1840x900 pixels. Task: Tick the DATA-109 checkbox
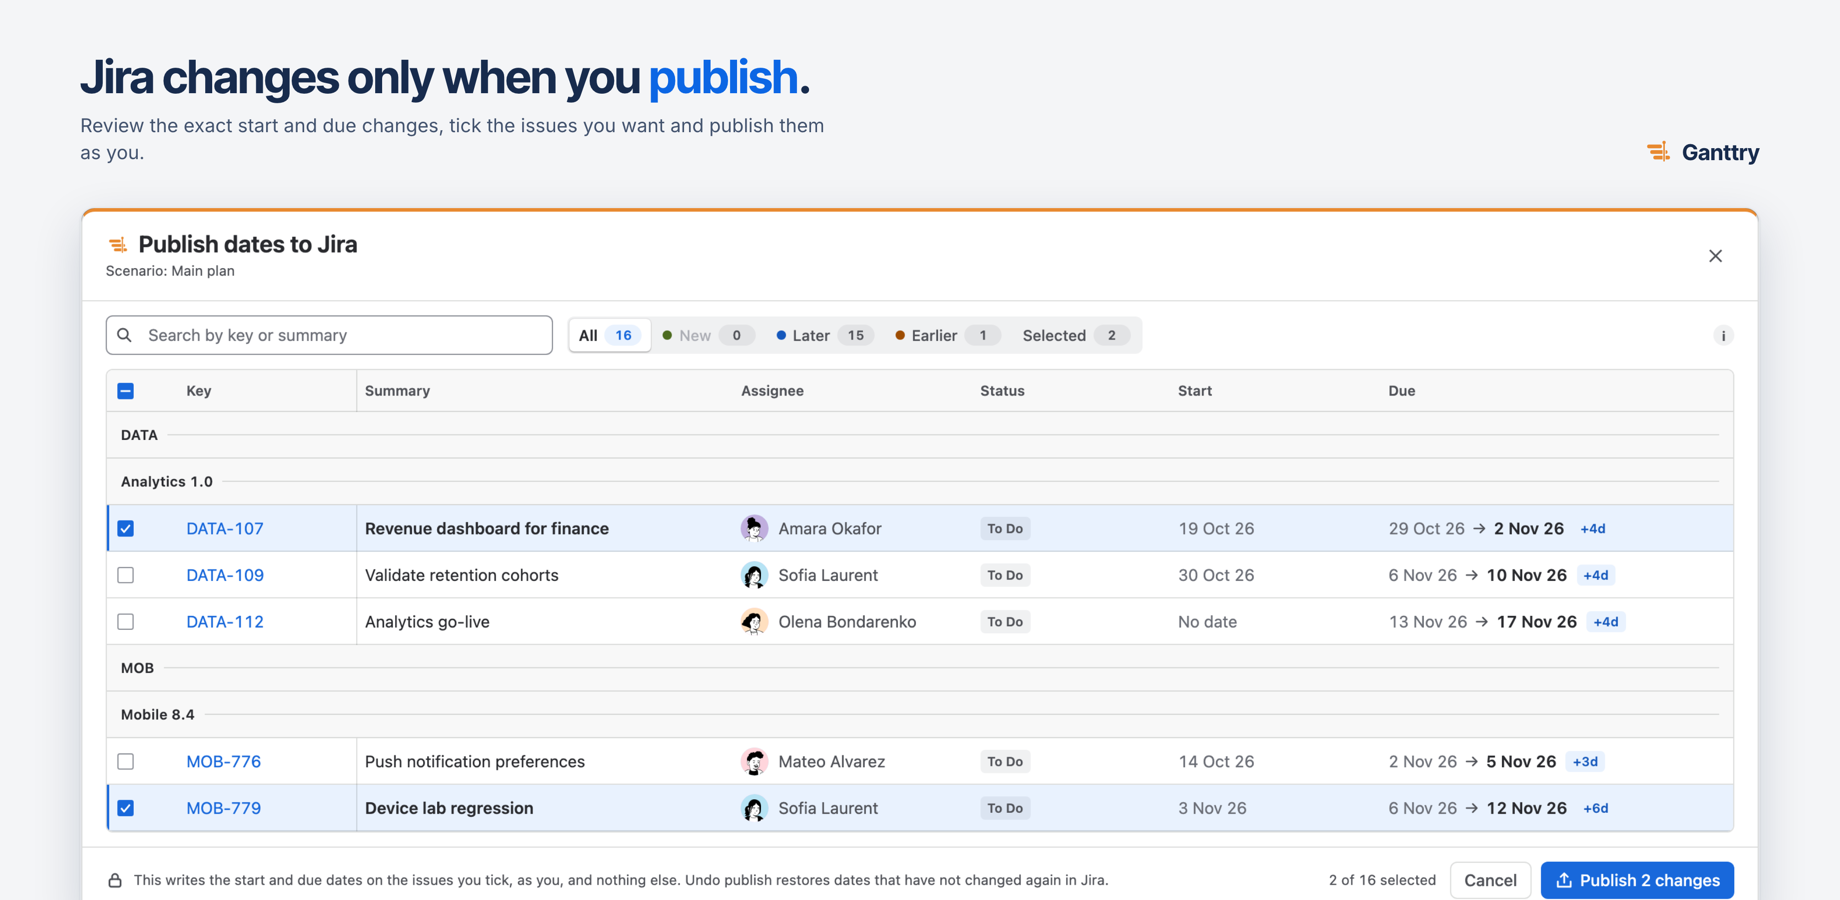[x=126, y=575]
